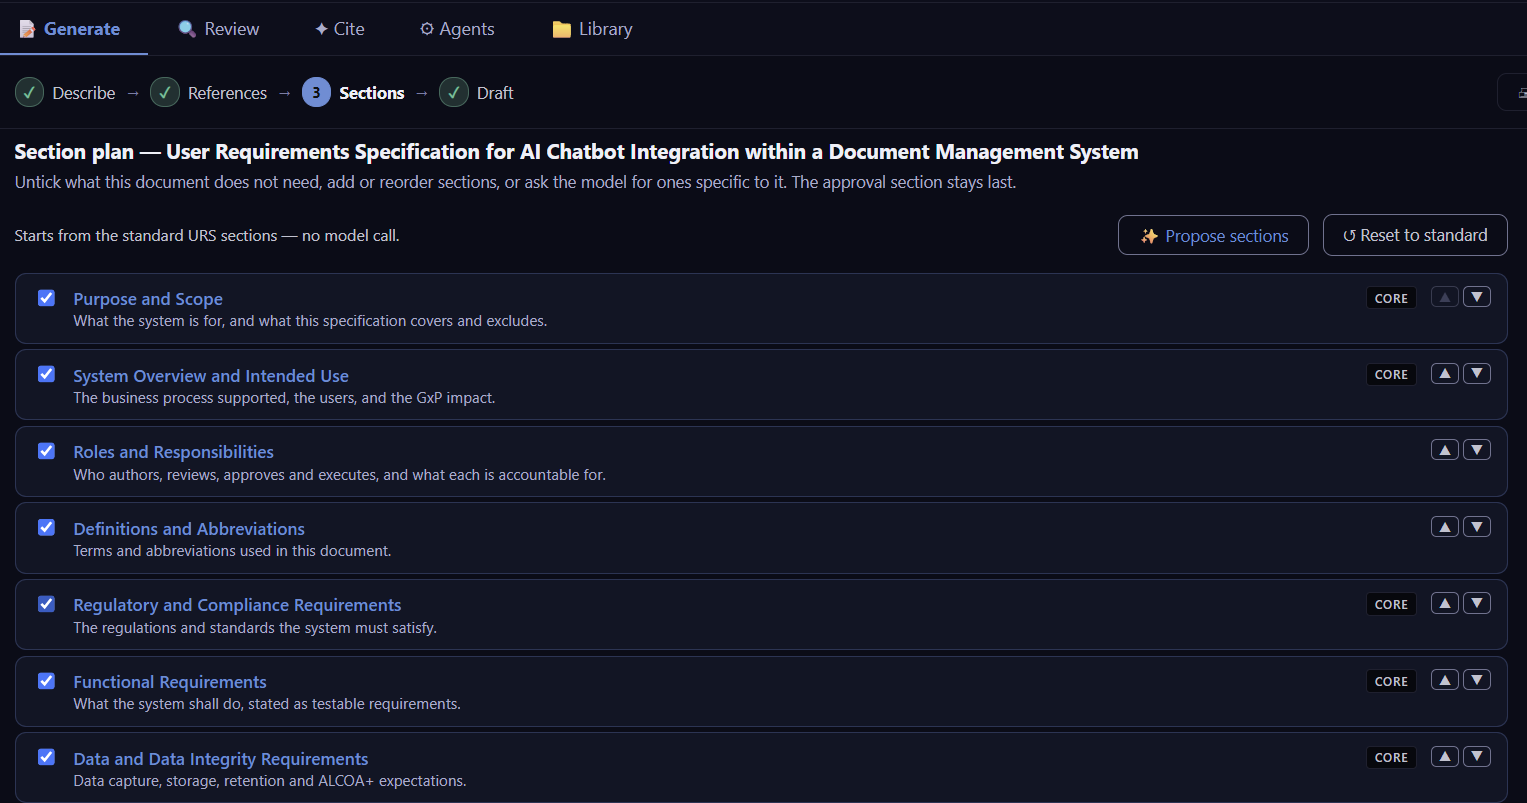Click 'Terms and abbreviations used in this document.'
Viewport: 1527px width, 803px height.
tap(232, 551)
